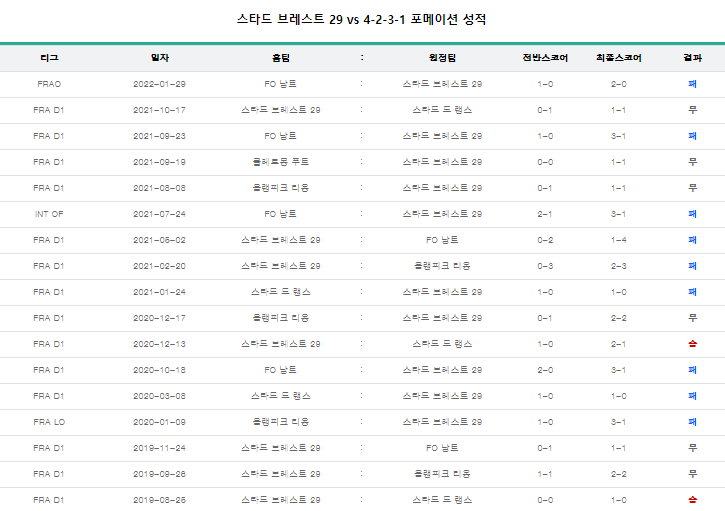Viewport: 725px width, 511px height.
Task: Click the date 2021-07-24
Action: point(160,214)
